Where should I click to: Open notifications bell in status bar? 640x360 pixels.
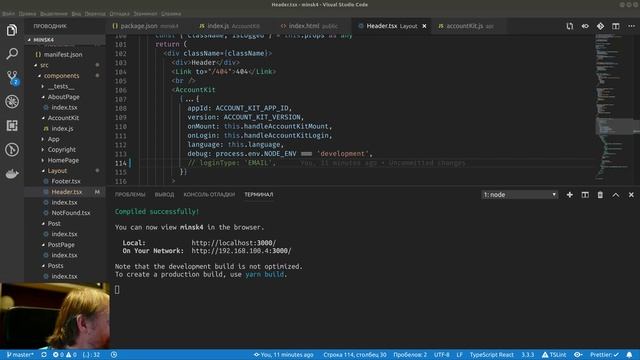pos(629,355)
